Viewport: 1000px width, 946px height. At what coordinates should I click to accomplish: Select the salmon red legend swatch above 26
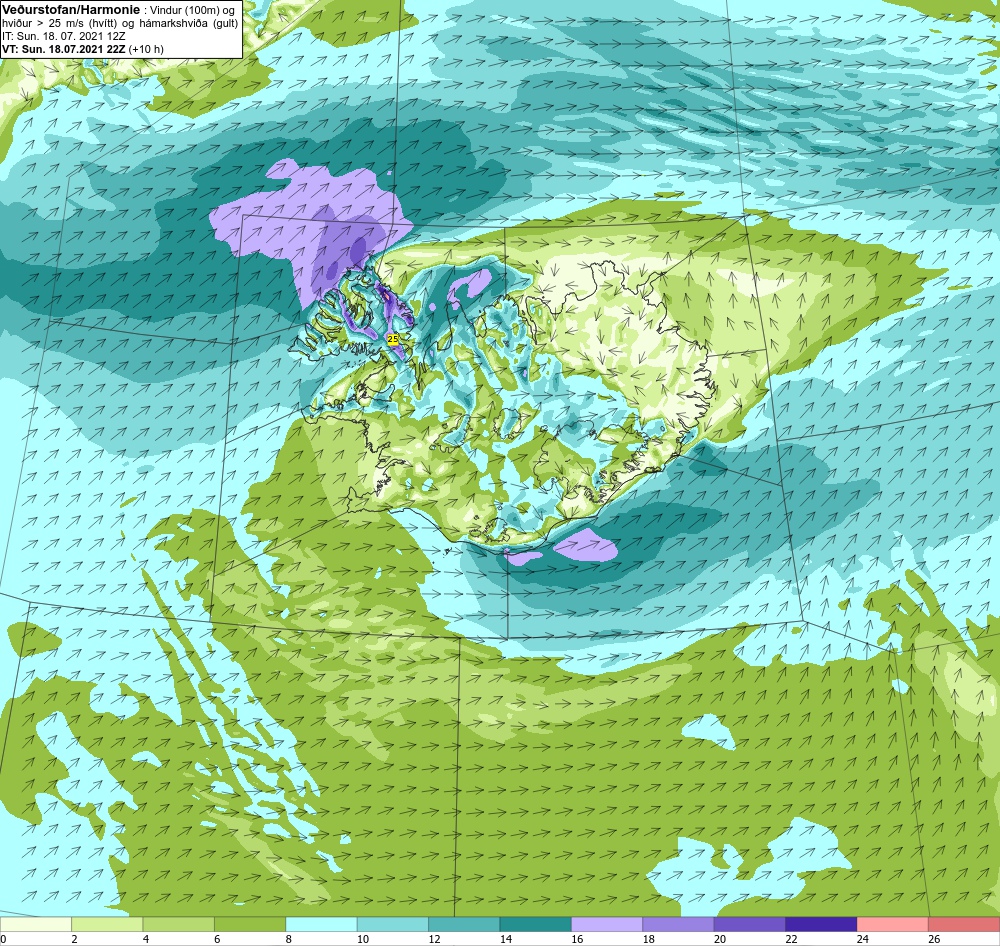point(964,924)
